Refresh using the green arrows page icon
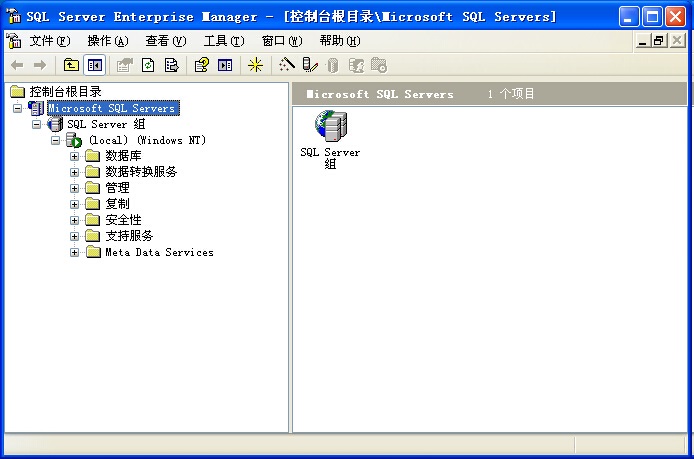The image size is (694, 459). (x=147, y=66)
